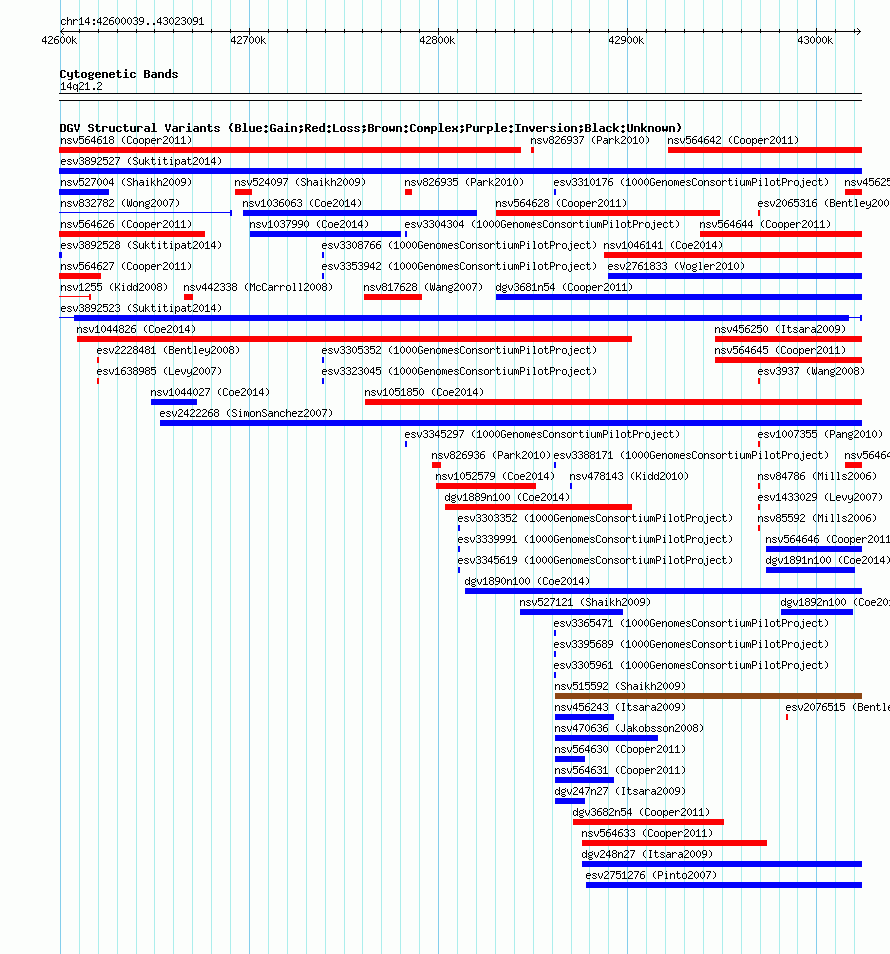Select esv3345297 (1000GenomesConsortiumPilotProject) label

(x=542, y=434)
